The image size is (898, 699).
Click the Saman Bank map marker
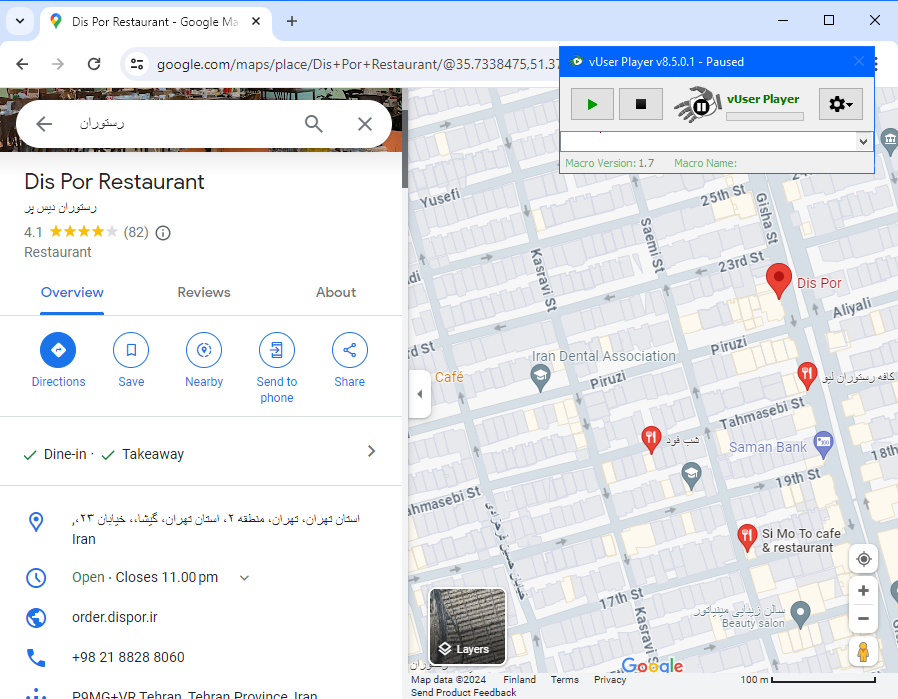point(823,443)
